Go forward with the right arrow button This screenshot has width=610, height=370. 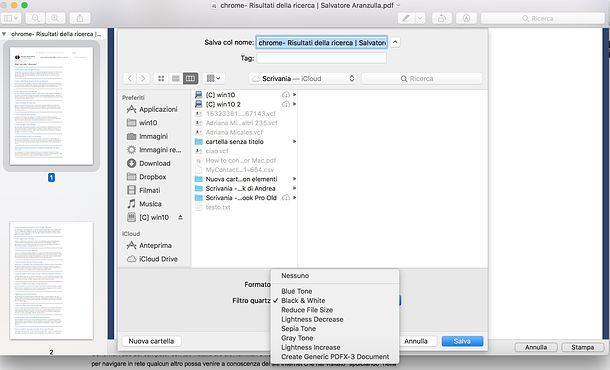click(143, 78)
